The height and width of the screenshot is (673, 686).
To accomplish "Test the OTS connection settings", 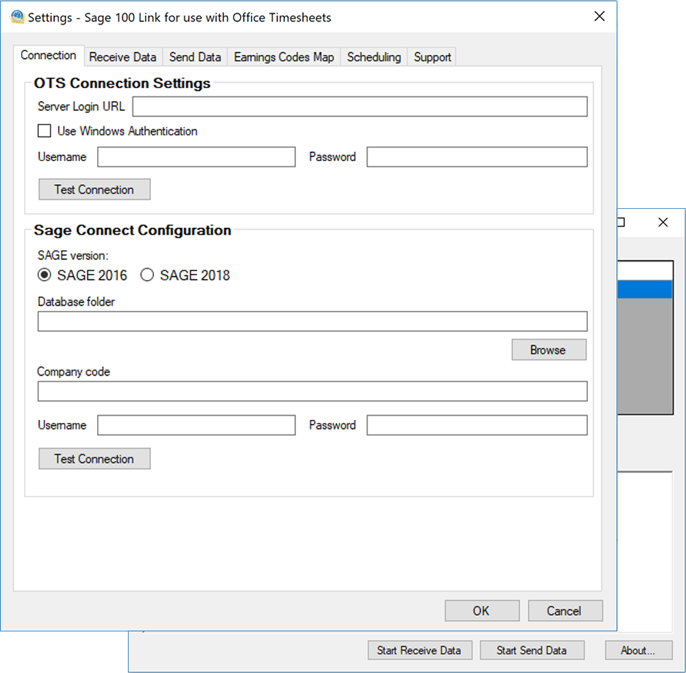I will (x=94, y=189).
